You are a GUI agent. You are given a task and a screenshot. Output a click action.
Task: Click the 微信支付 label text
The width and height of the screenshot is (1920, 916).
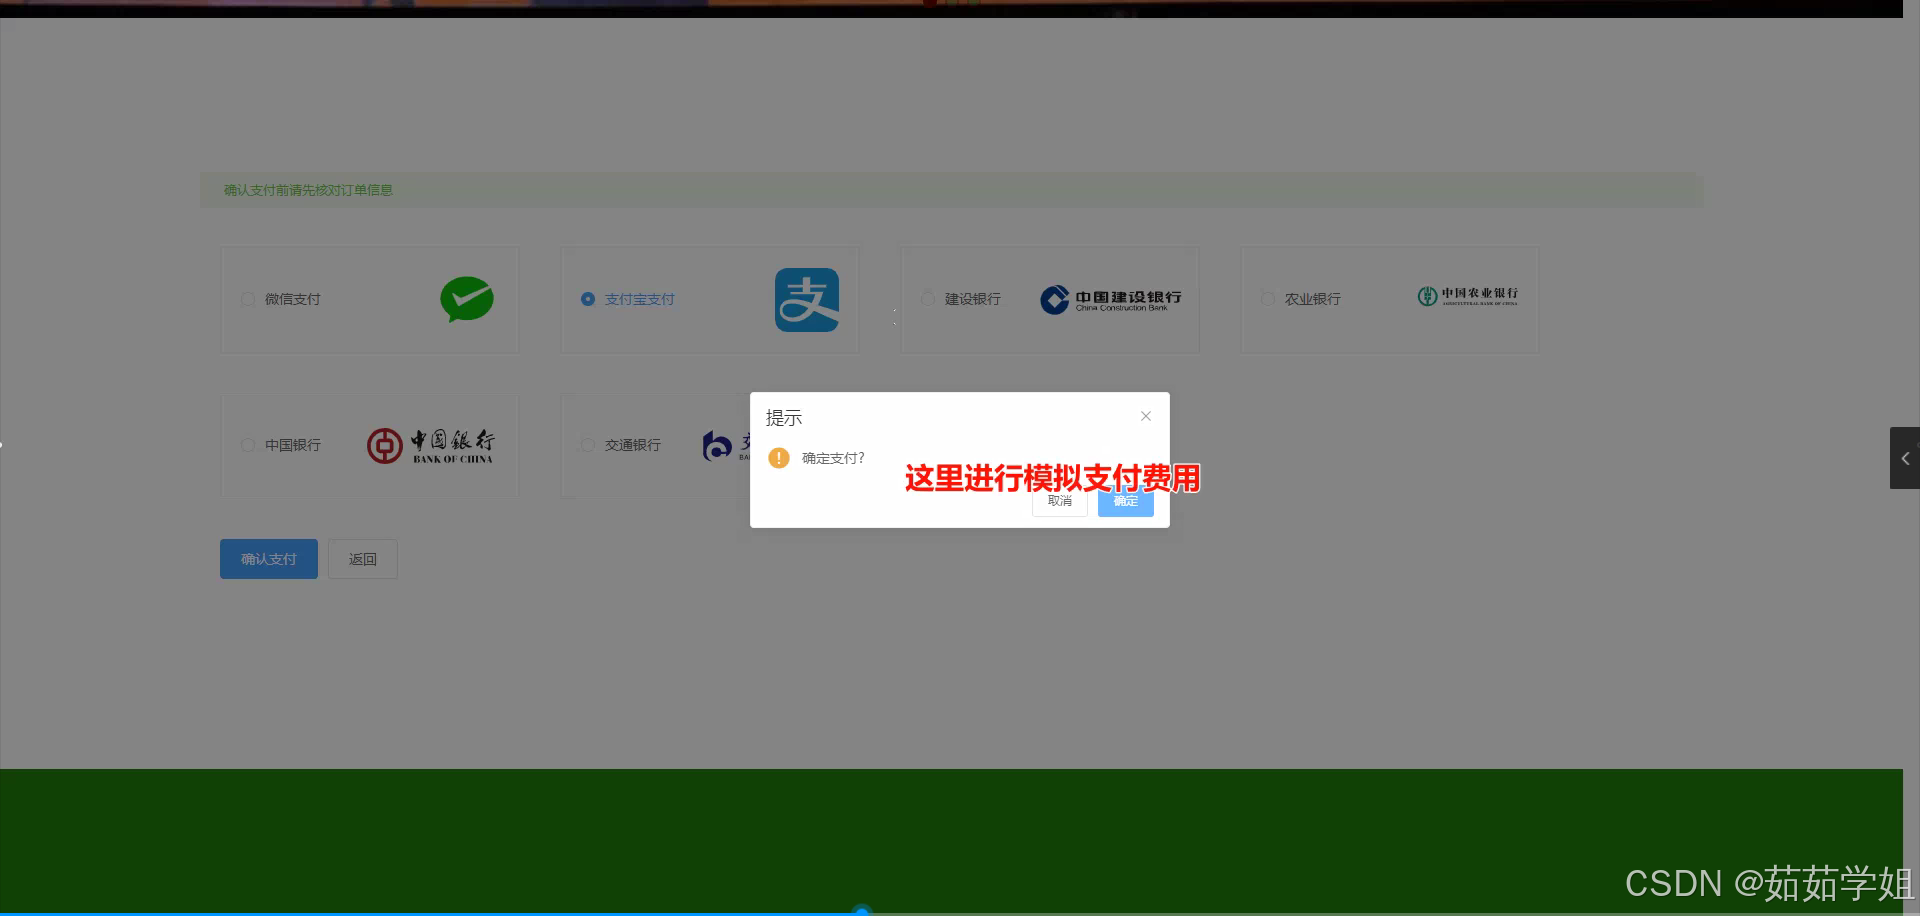tap(293, 299)
